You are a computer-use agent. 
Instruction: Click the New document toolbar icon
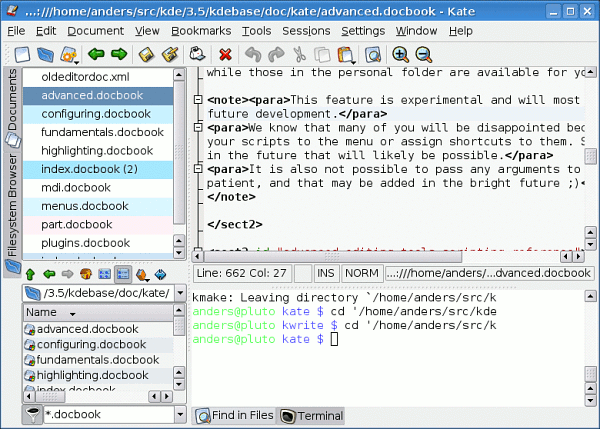(19, 54)
